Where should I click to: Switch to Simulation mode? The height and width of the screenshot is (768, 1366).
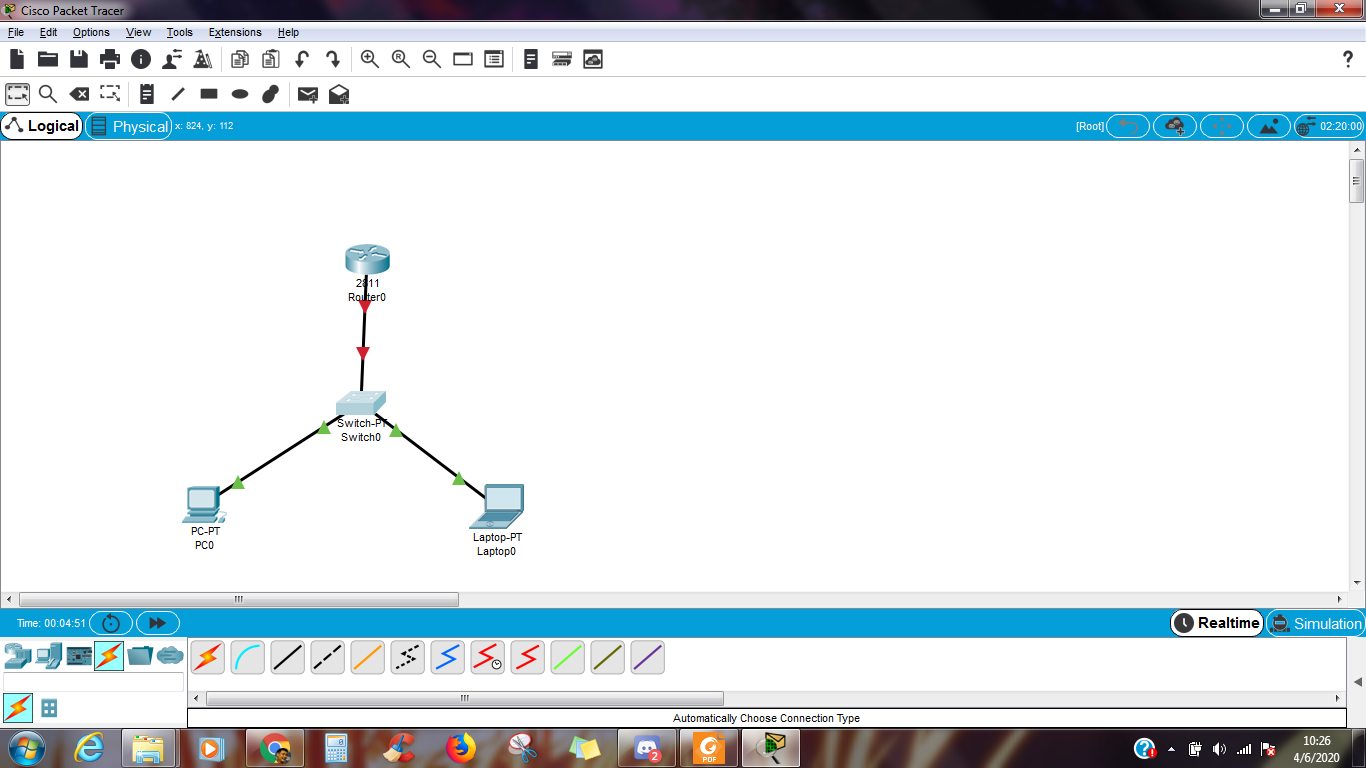[1315, 623]
